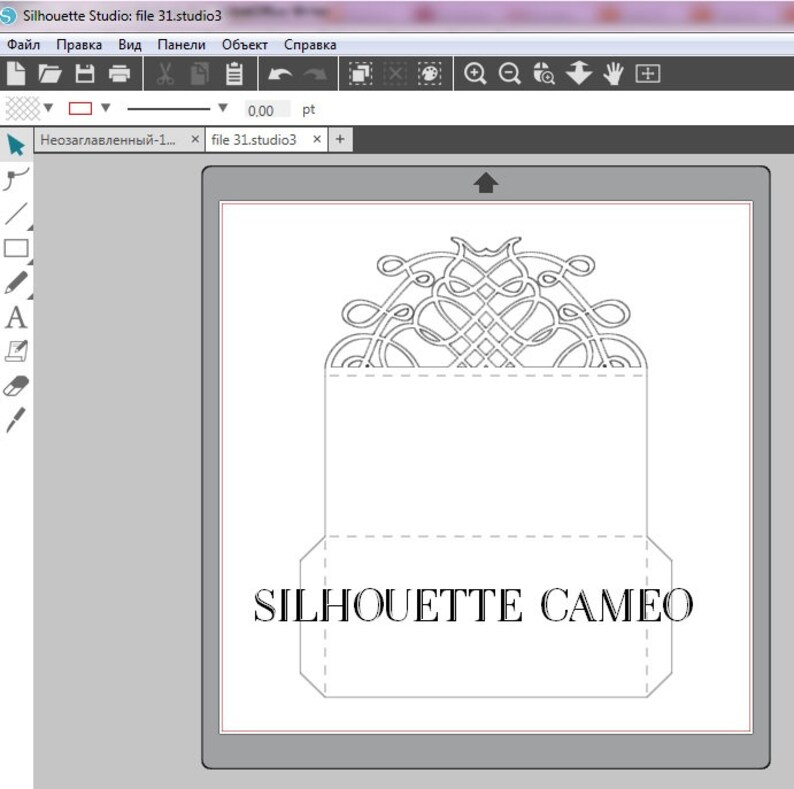794x789 pixels.
Task: Open the Панели menu
Action: (181, 45)
